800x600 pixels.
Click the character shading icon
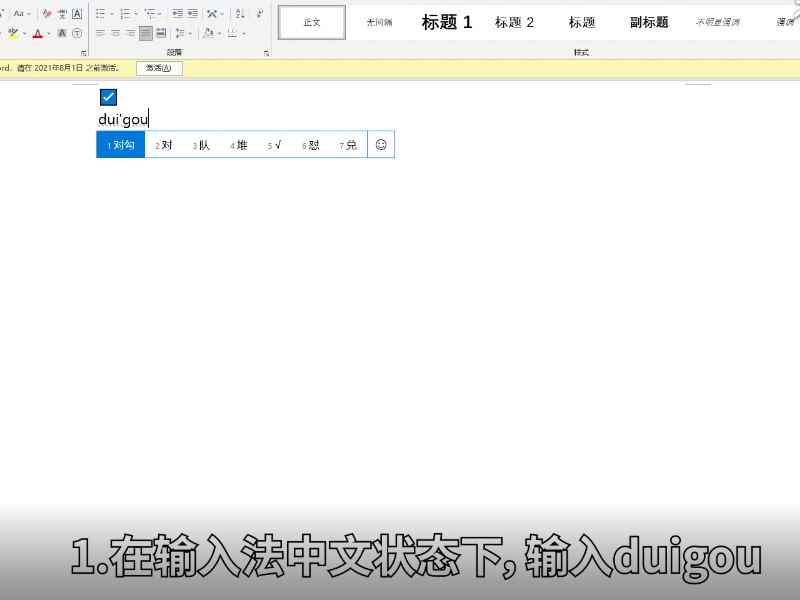tap(62, 34)
